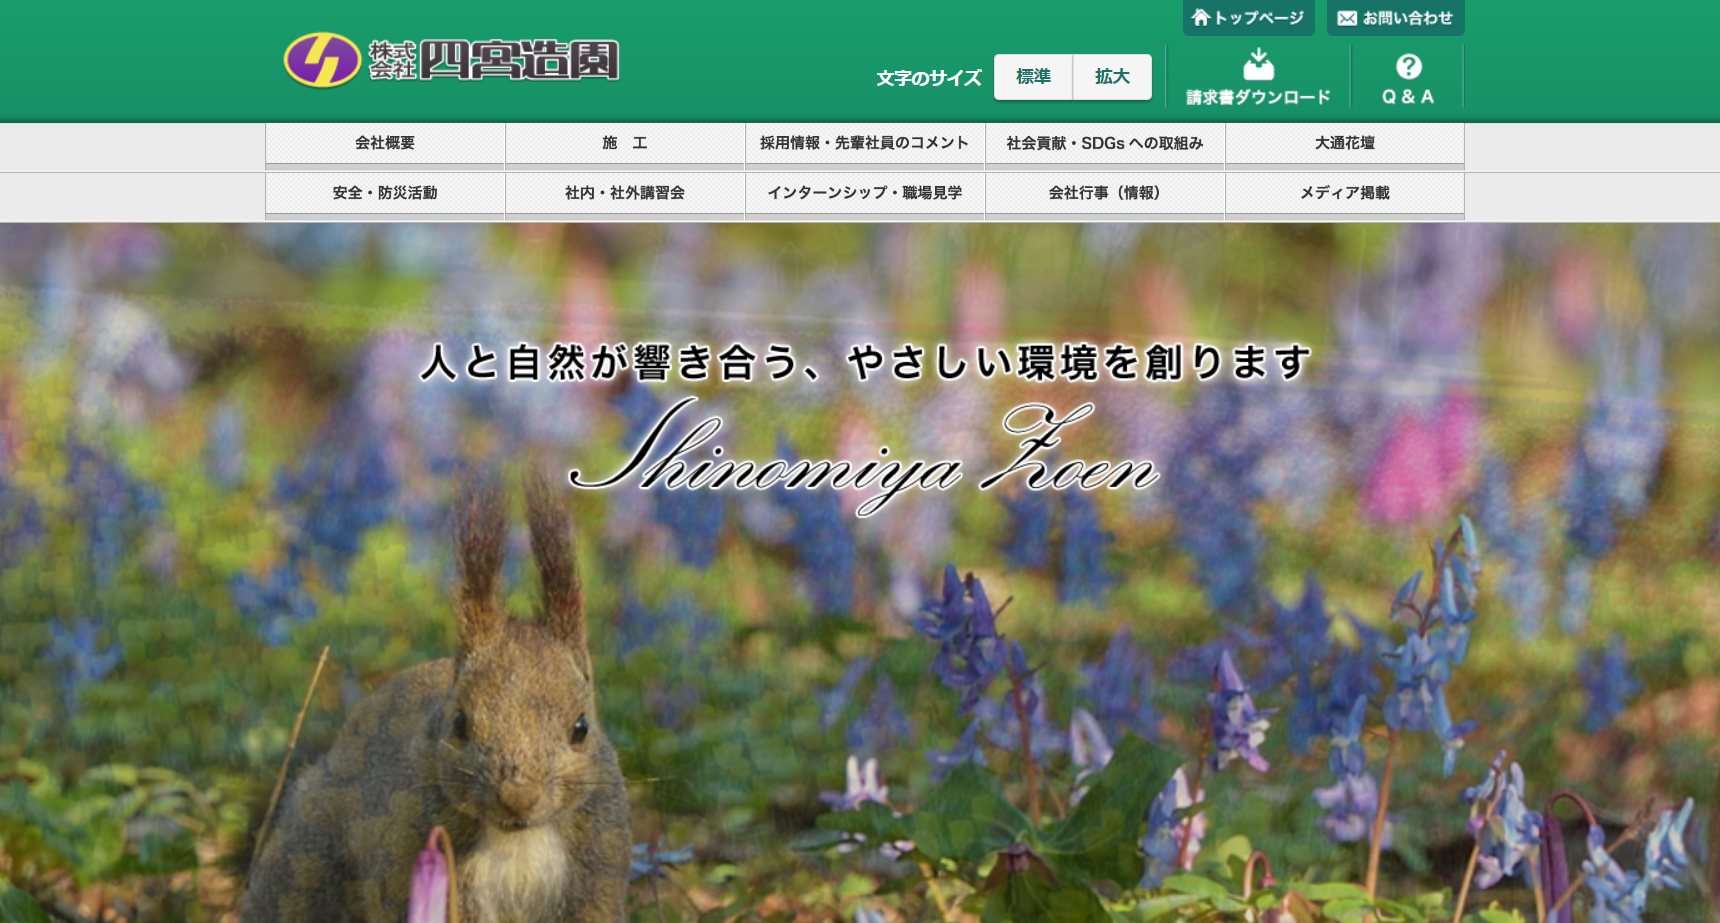Click the home icon beside トップページ
The image size is (1720, 923).
[1200, 18]
